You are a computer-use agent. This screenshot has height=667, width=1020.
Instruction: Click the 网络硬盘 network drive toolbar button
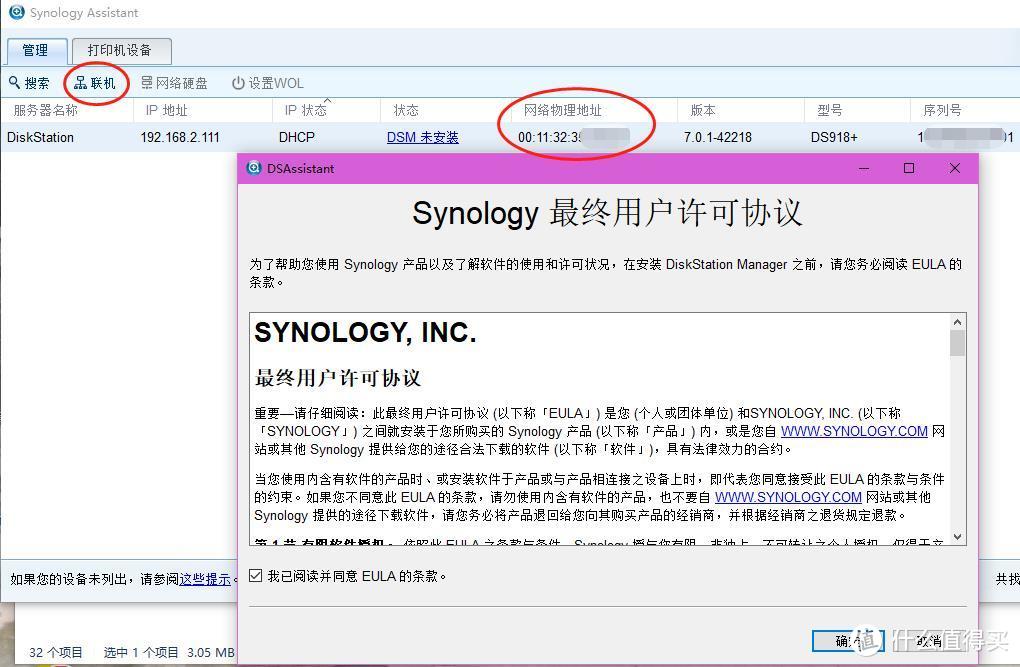(174, 83)
